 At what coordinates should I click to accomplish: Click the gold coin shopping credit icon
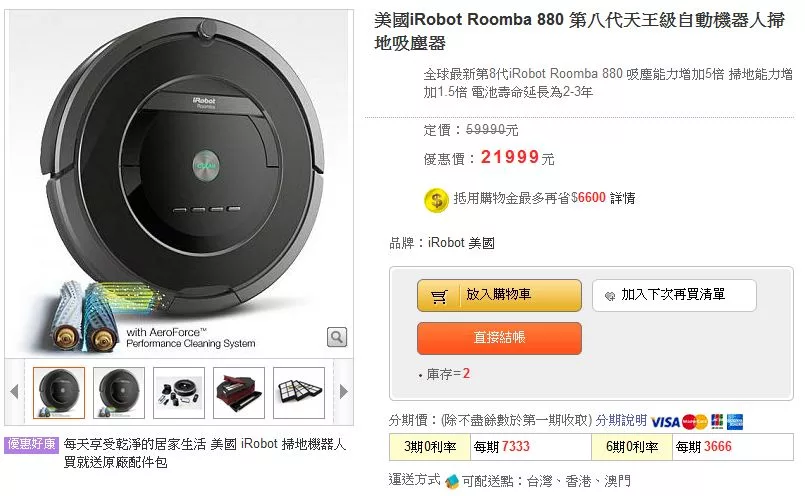tap(435, 198)
